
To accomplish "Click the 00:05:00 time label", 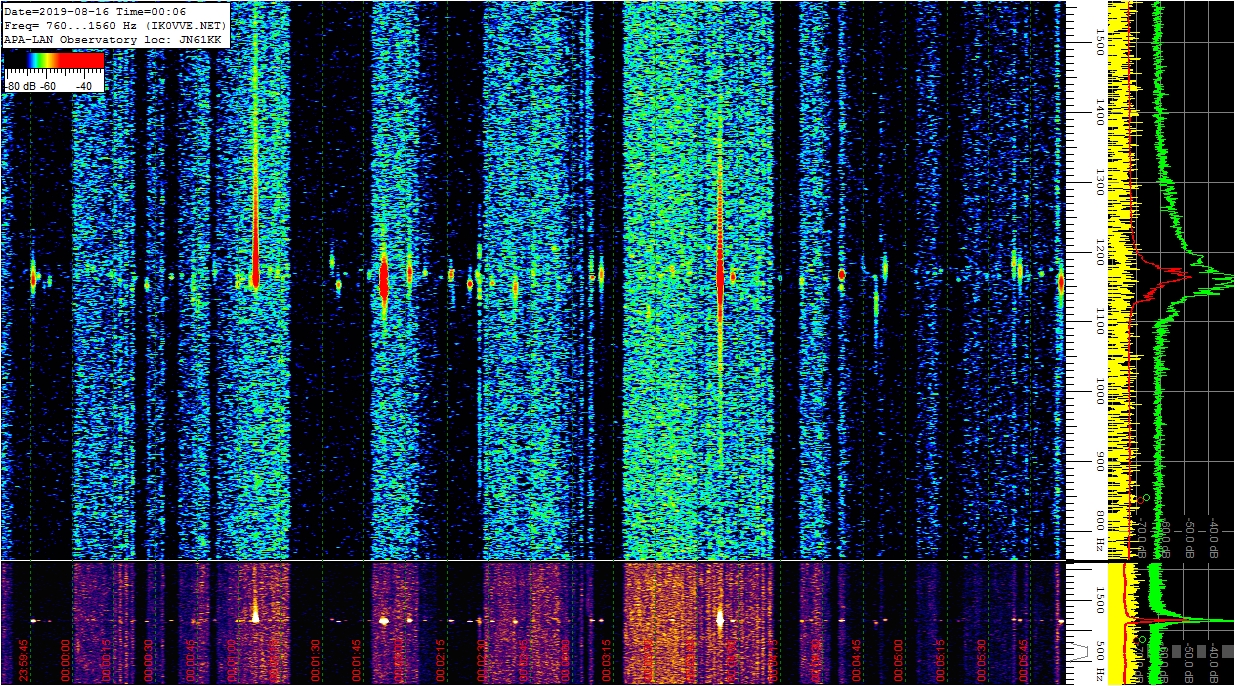I will pos(900,660).
